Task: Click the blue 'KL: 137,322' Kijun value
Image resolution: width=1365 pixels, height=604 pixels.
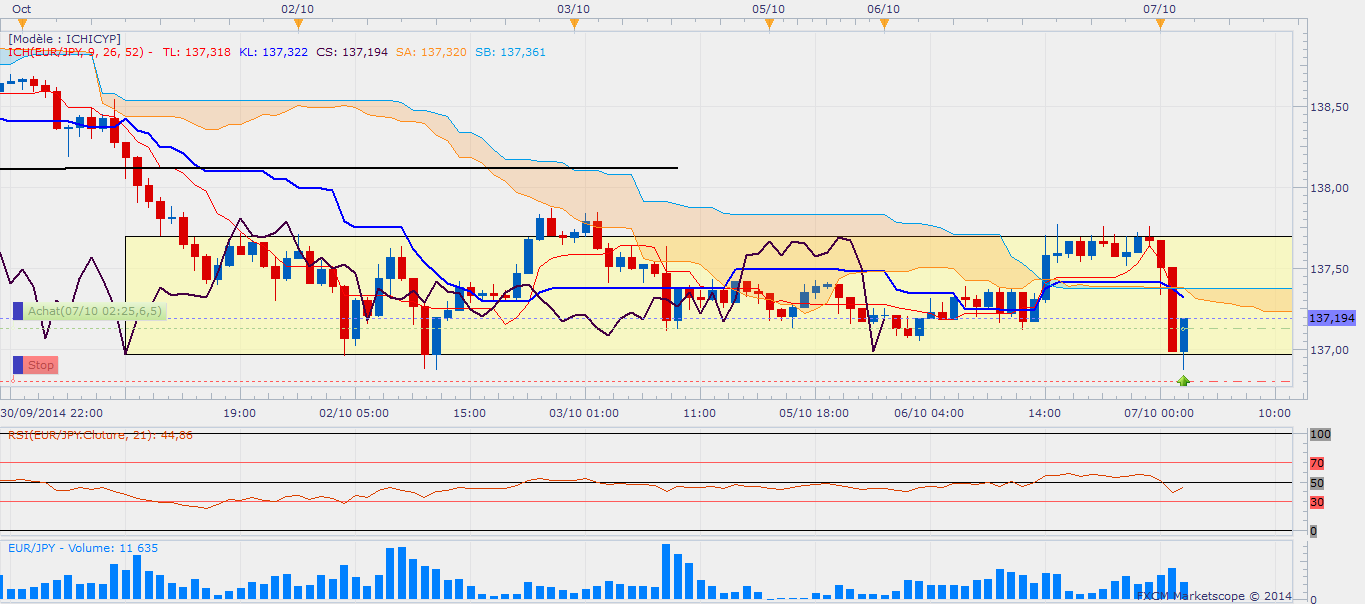Action: click(x=273, y=52)
